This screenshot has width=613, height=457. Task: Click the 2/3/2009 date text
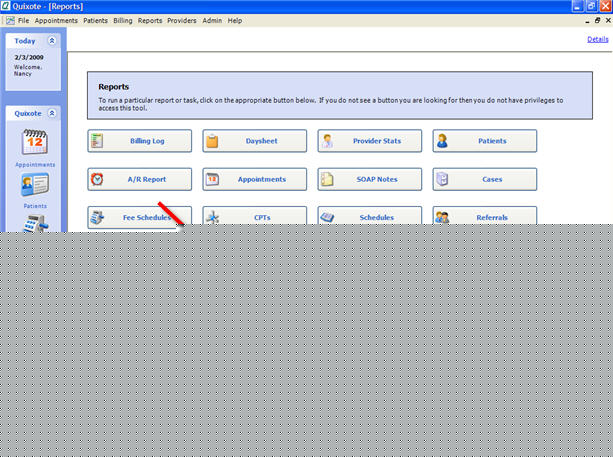[29, 57]
